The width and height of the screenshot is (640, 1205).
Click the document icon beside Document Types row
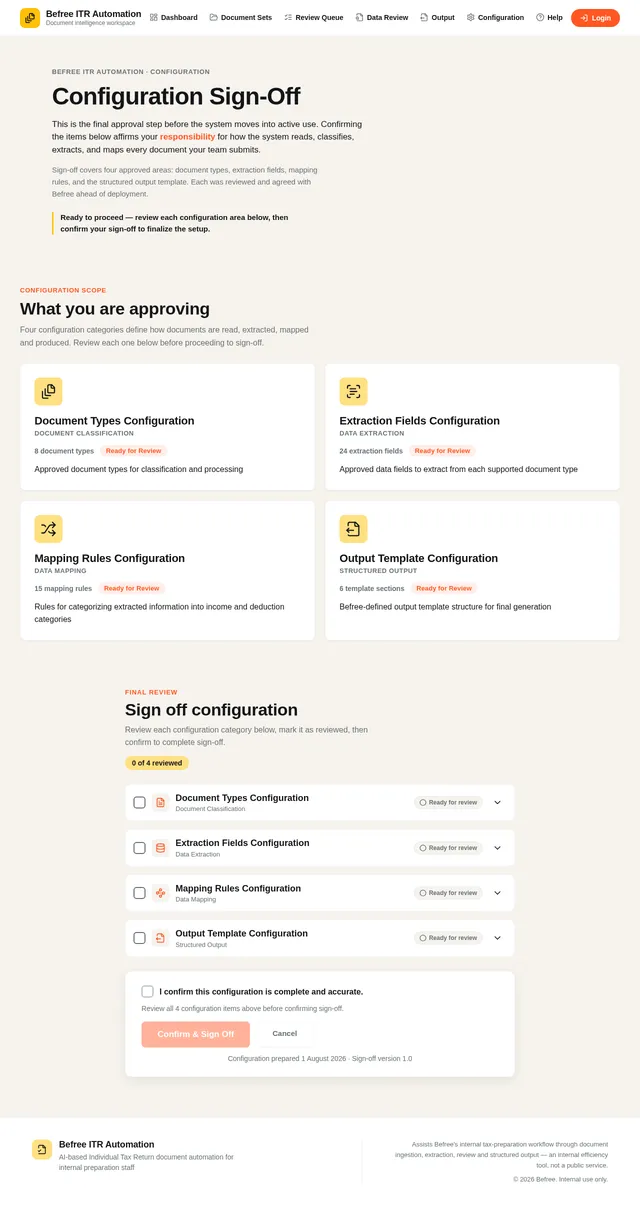coord(160,802)
